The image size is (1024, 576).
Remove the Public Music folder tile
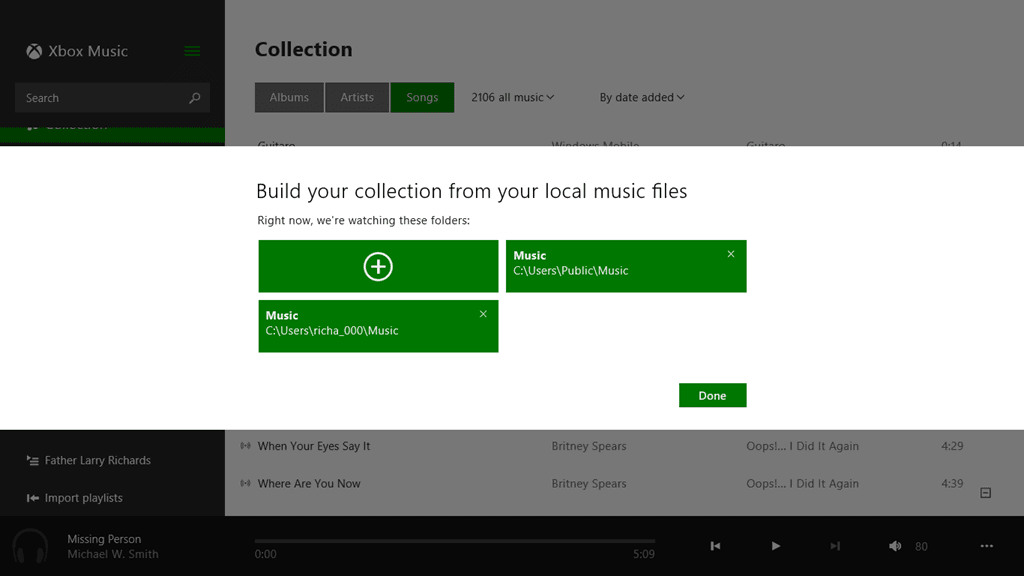(731, 254)
